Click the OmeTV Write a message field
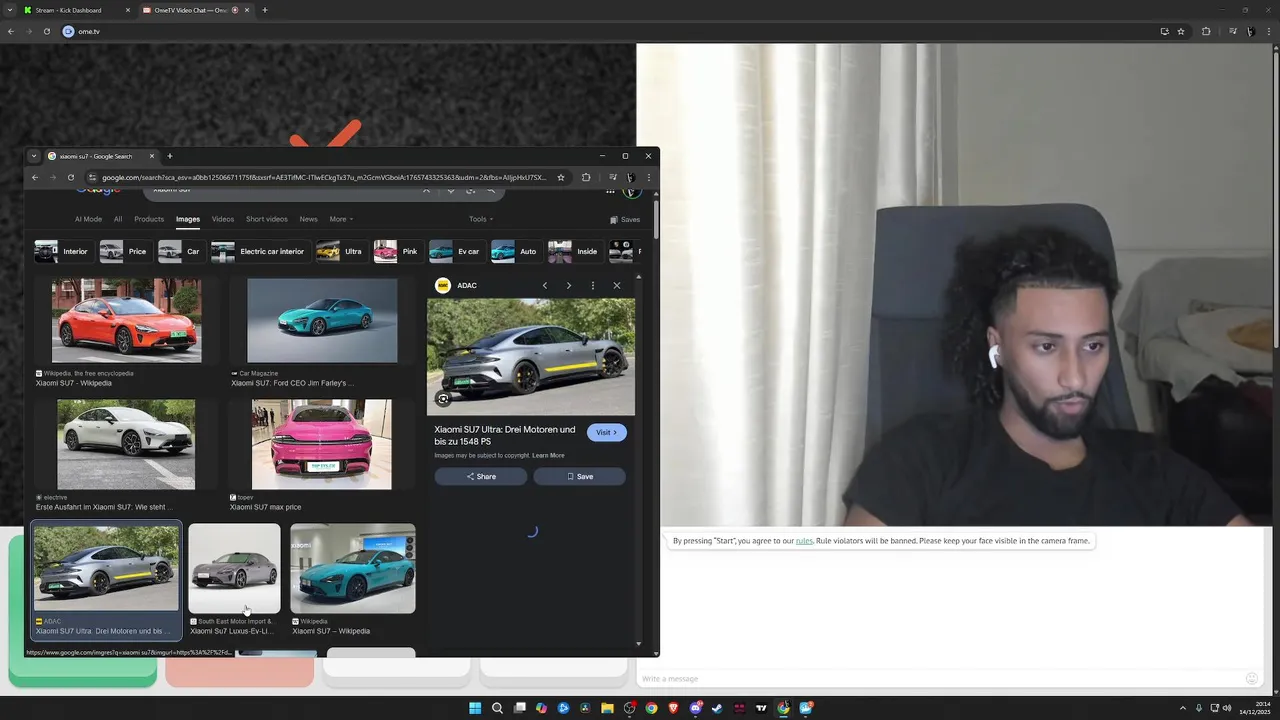This screenshot has height=720, width=1280. [940, 679]
